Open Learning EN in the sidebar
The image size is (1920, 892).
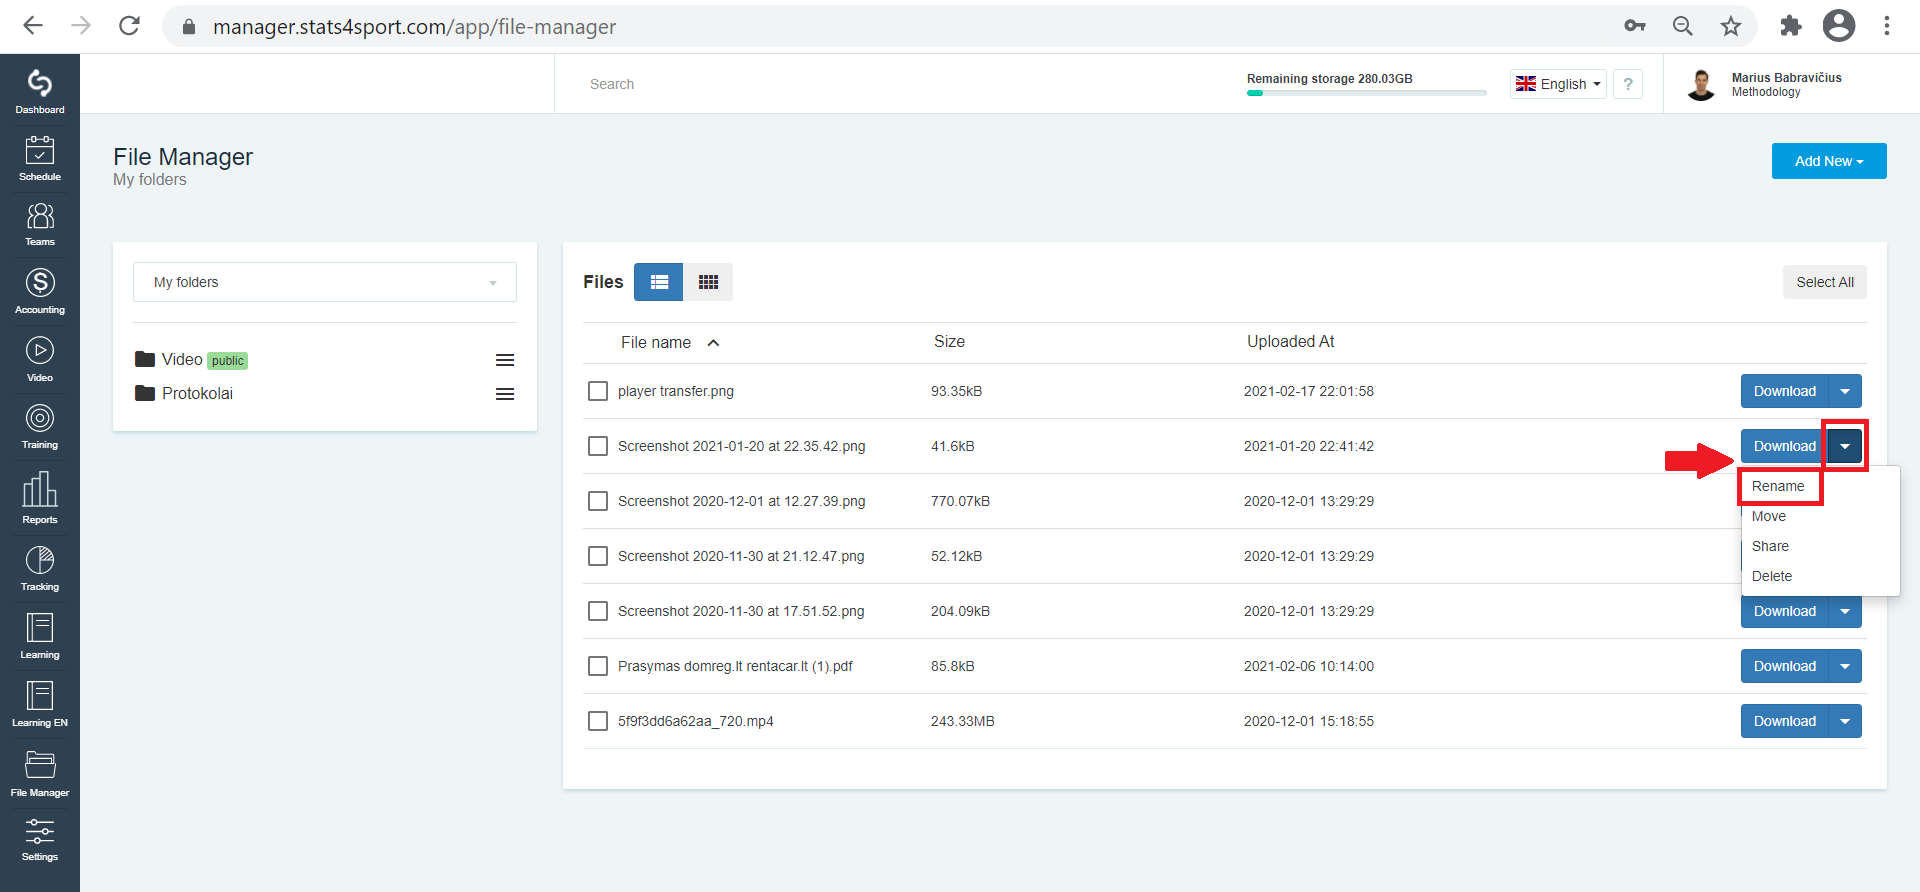pos(40,704)
